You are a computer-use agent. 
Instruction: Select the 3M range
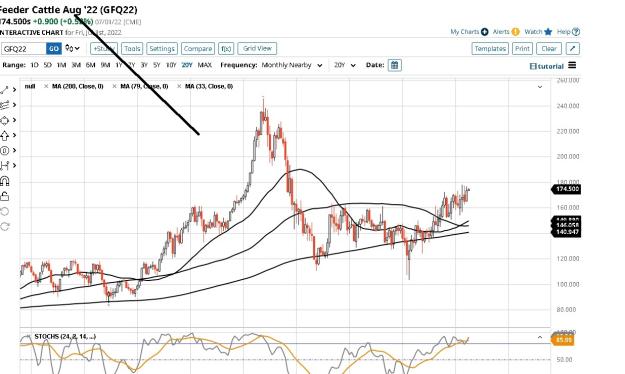76,65
